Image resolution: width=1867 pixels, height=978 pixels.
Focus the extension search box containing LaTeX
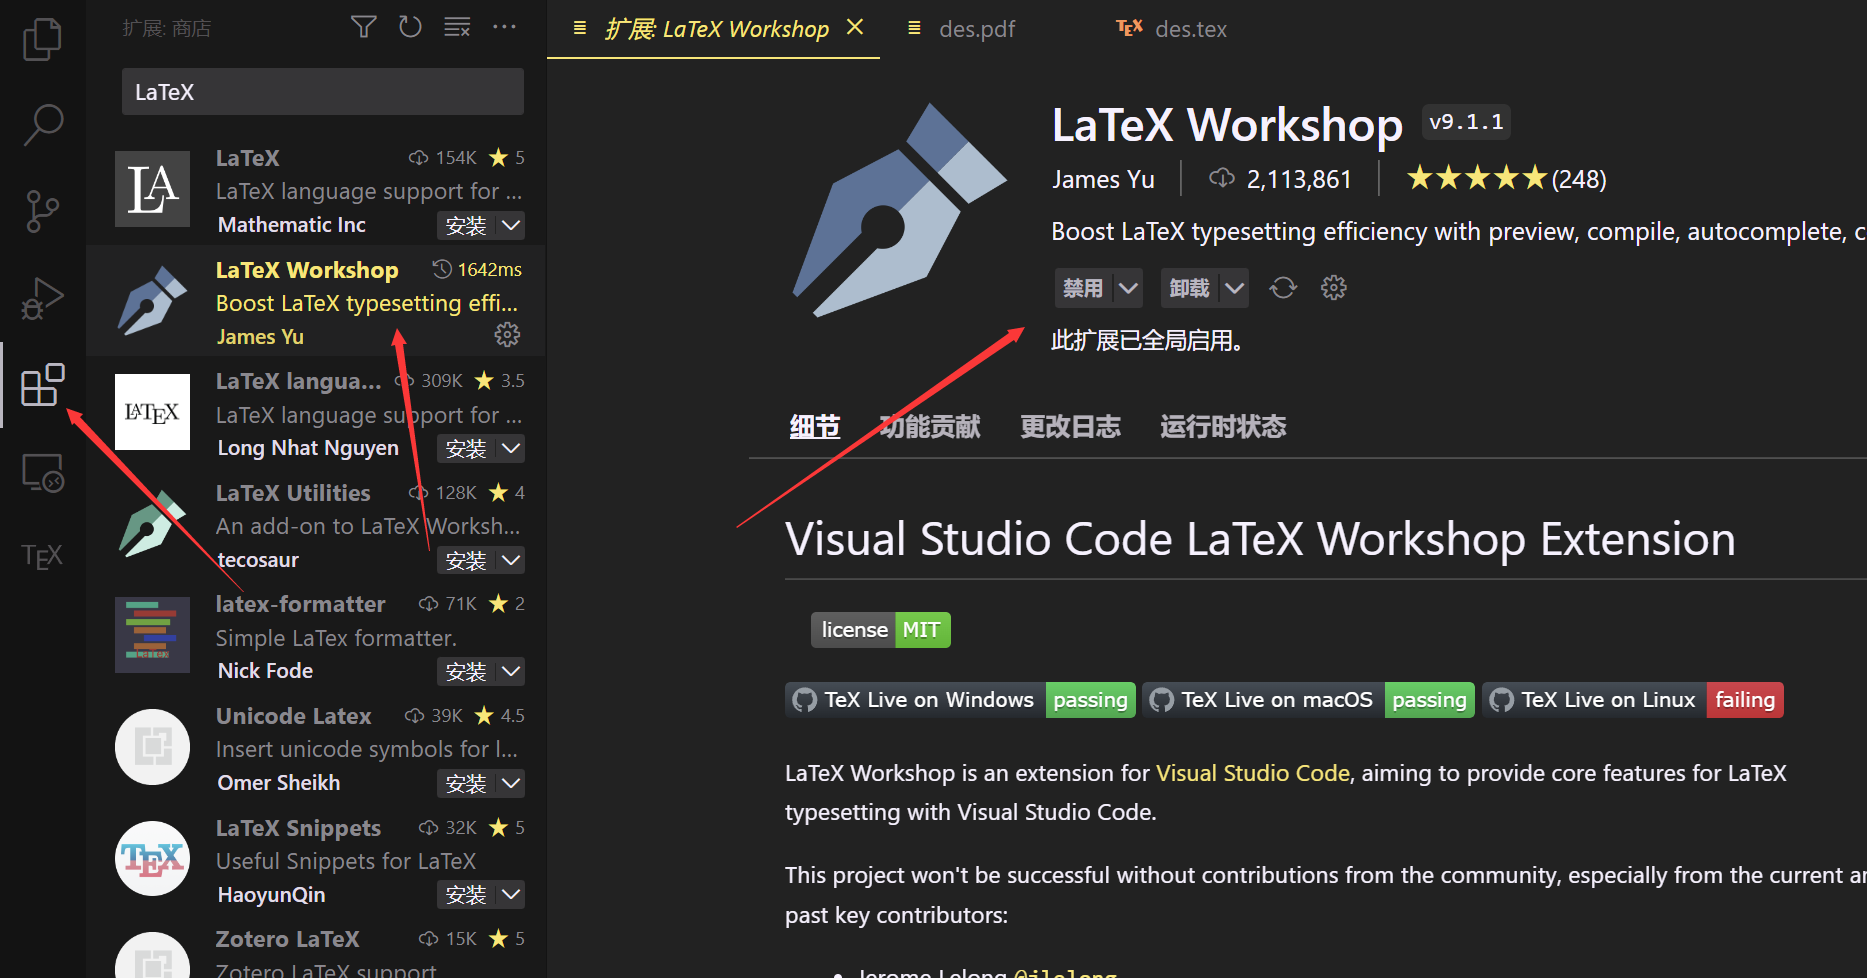[x=323, y=92]
